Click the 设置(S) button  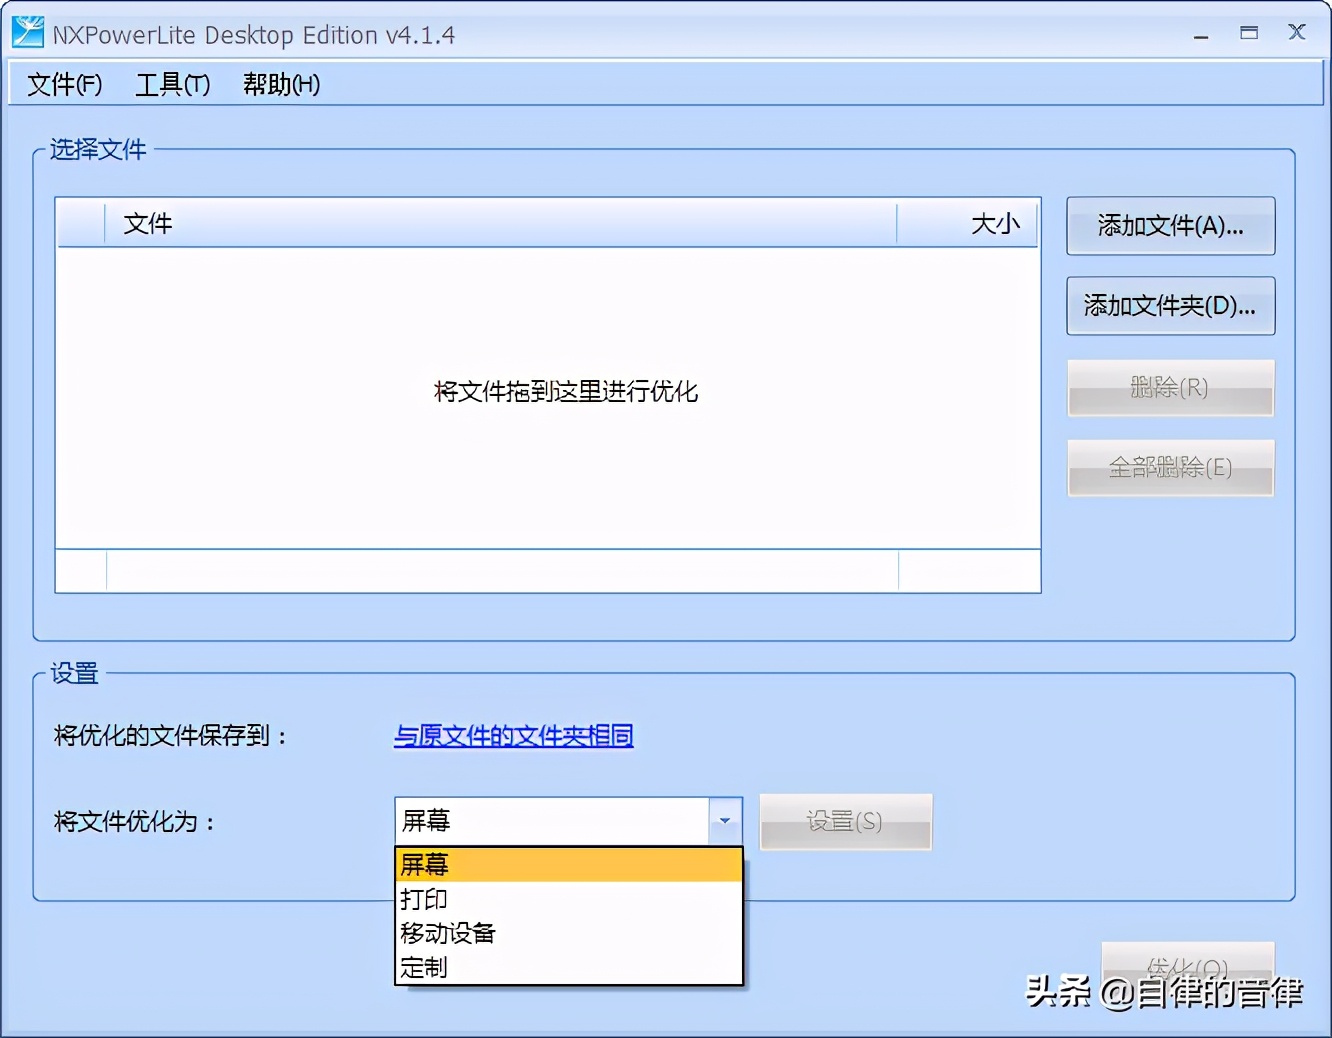(845, 821)
